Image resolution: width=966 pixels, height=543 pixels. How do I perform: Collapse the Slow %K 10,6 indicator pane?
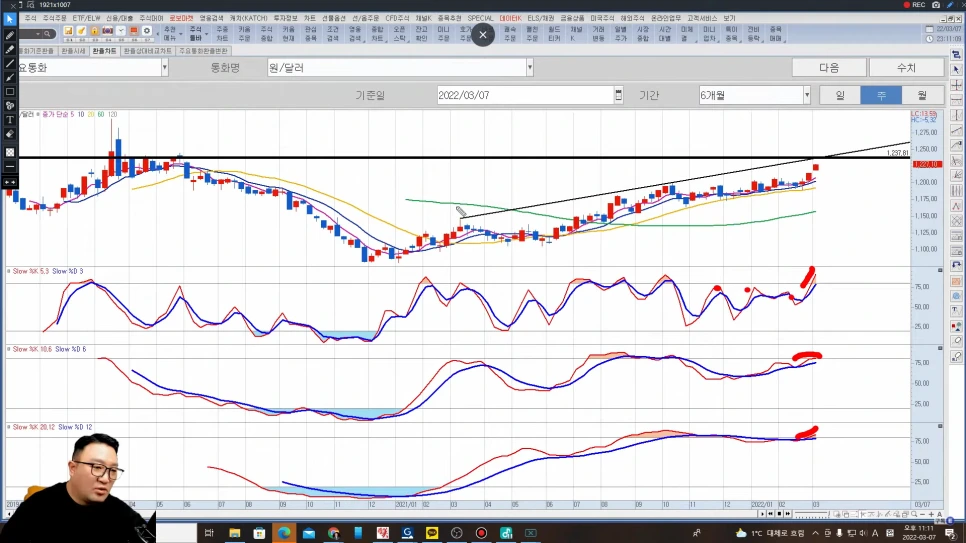point(940,348)
